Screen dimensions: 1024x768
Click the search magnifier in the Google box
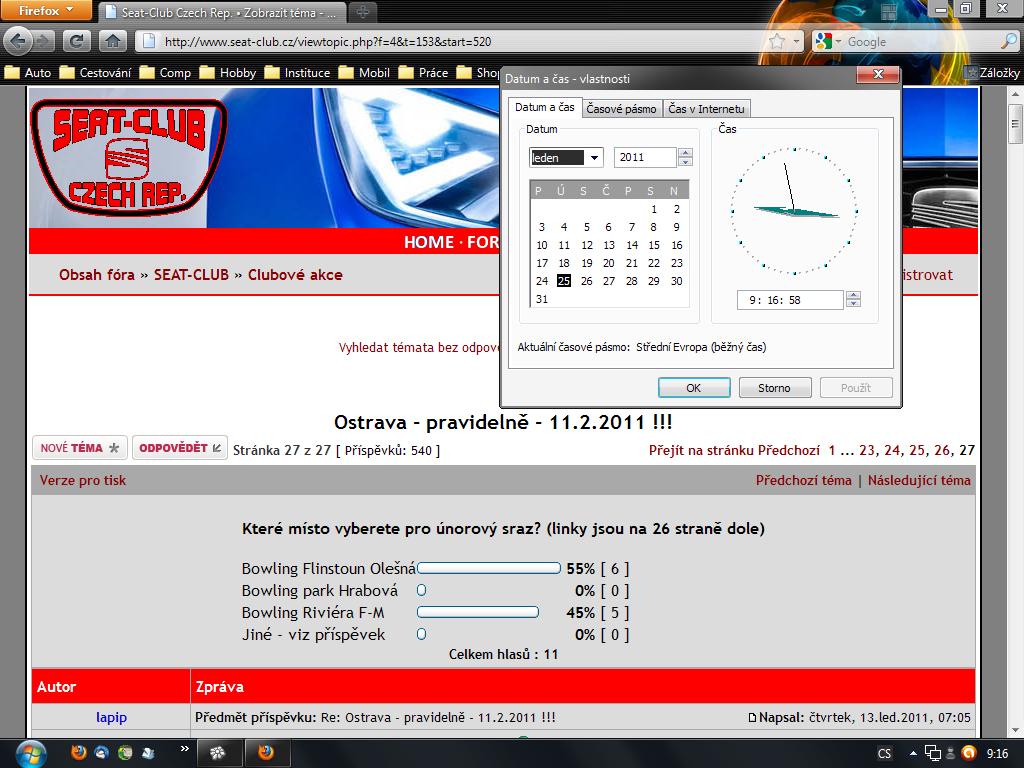click(x=1009, y=42)
